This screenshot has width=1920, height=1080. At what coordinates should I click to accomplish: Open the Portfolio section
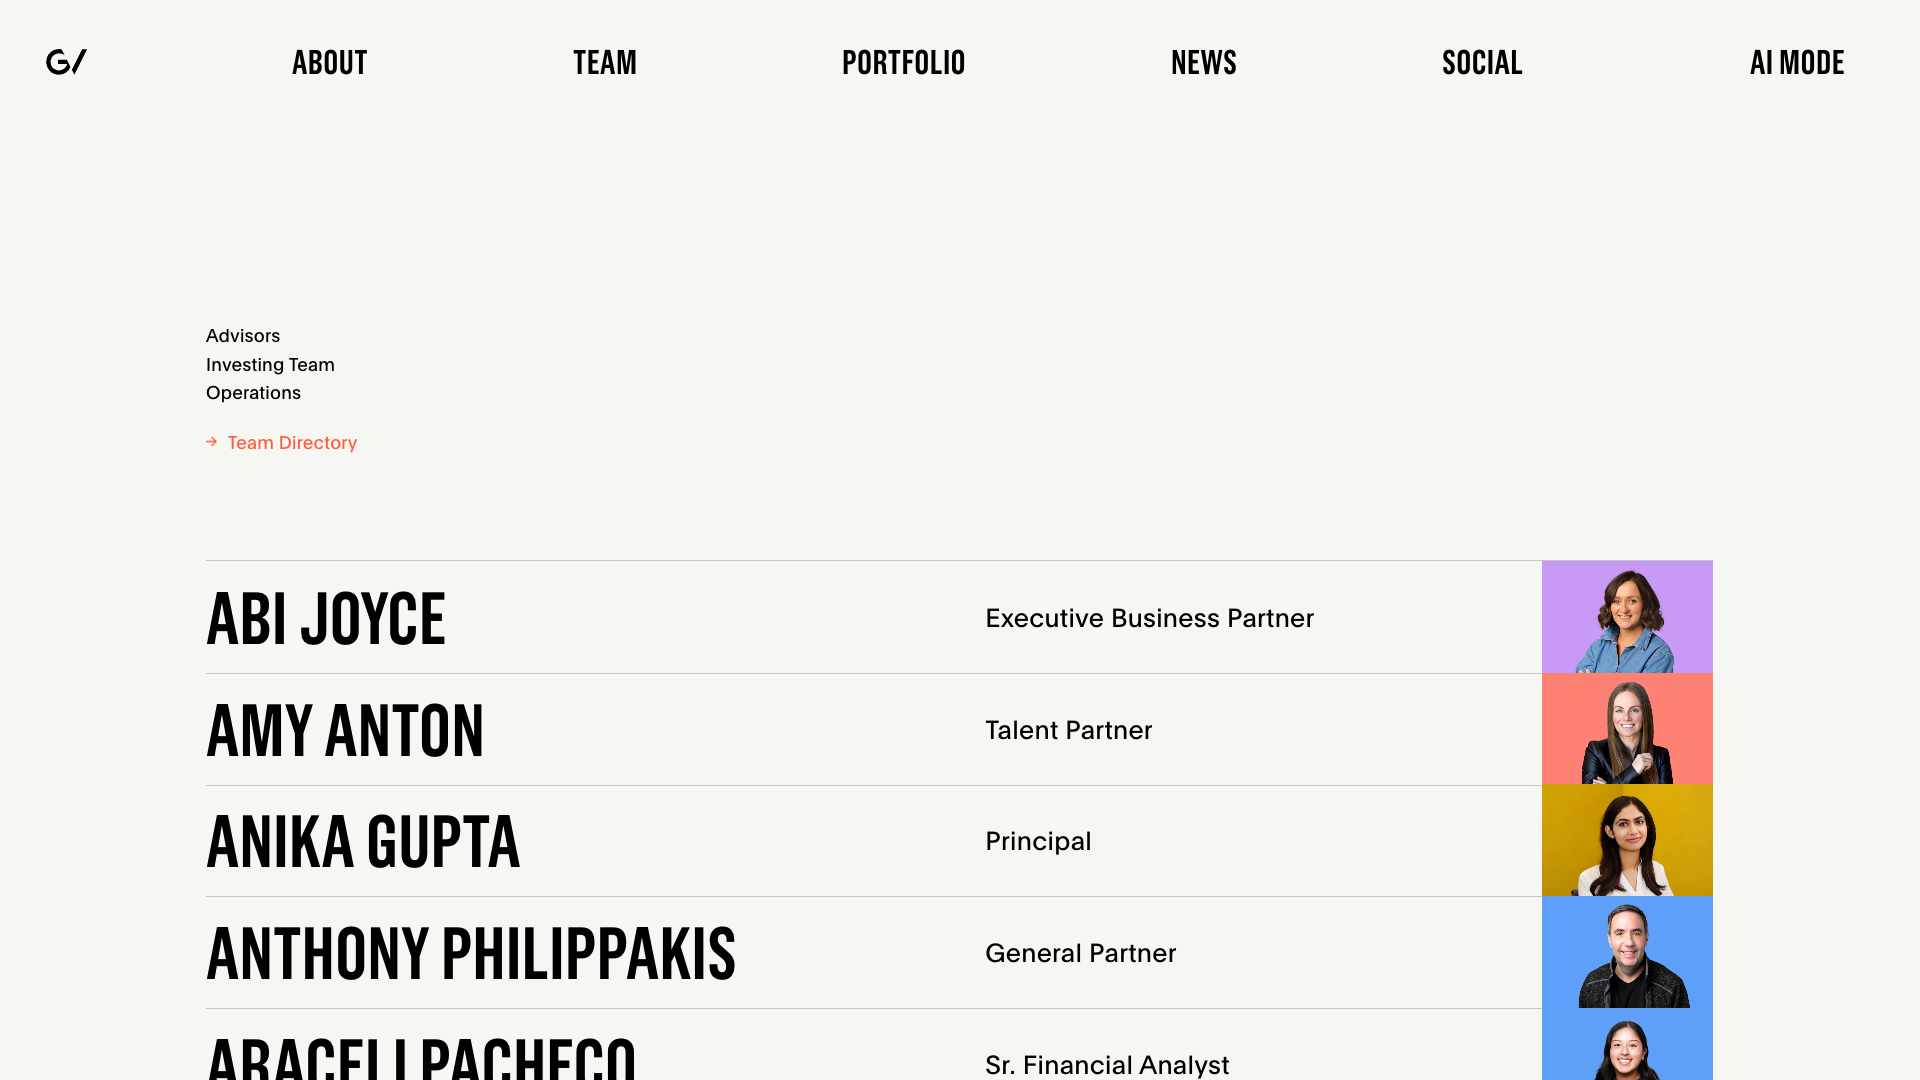903,63
